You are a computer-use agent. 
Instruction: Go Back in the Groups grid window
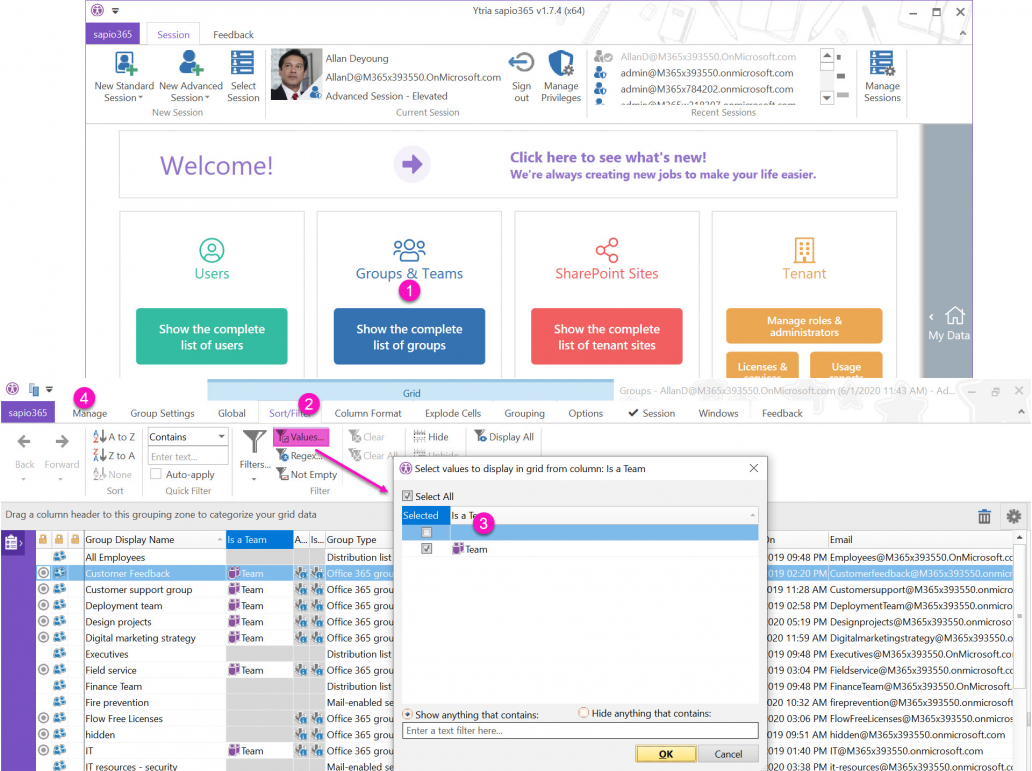(x=24, y=450)
